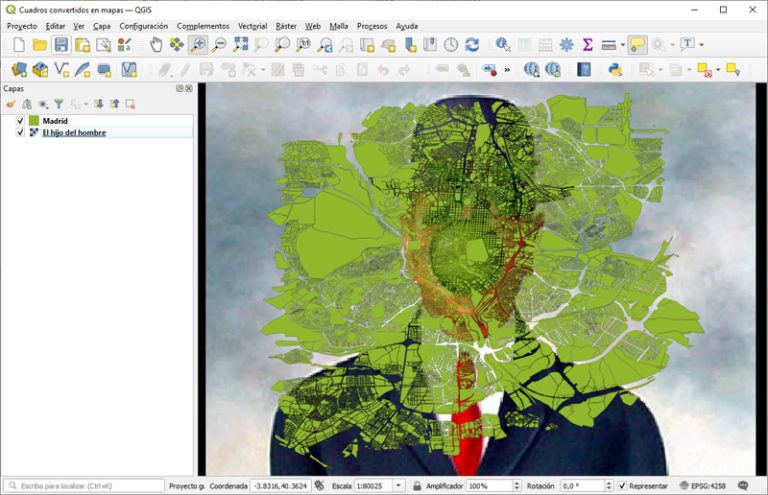Toggle the scale lock padlock icon
Image resolution: width=768 pixels, height=495 pixels.
417,486
